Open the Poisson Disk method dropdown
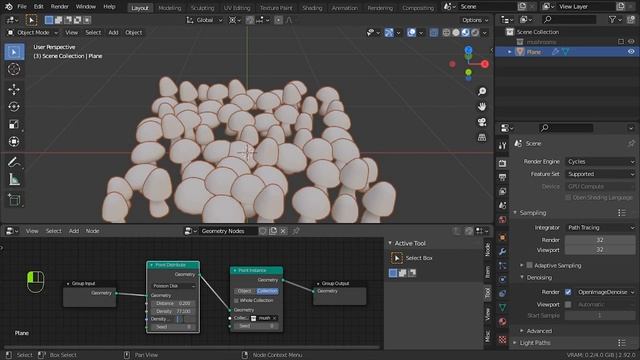The width and height of the screenshot is (640, 360). point(173,286)
